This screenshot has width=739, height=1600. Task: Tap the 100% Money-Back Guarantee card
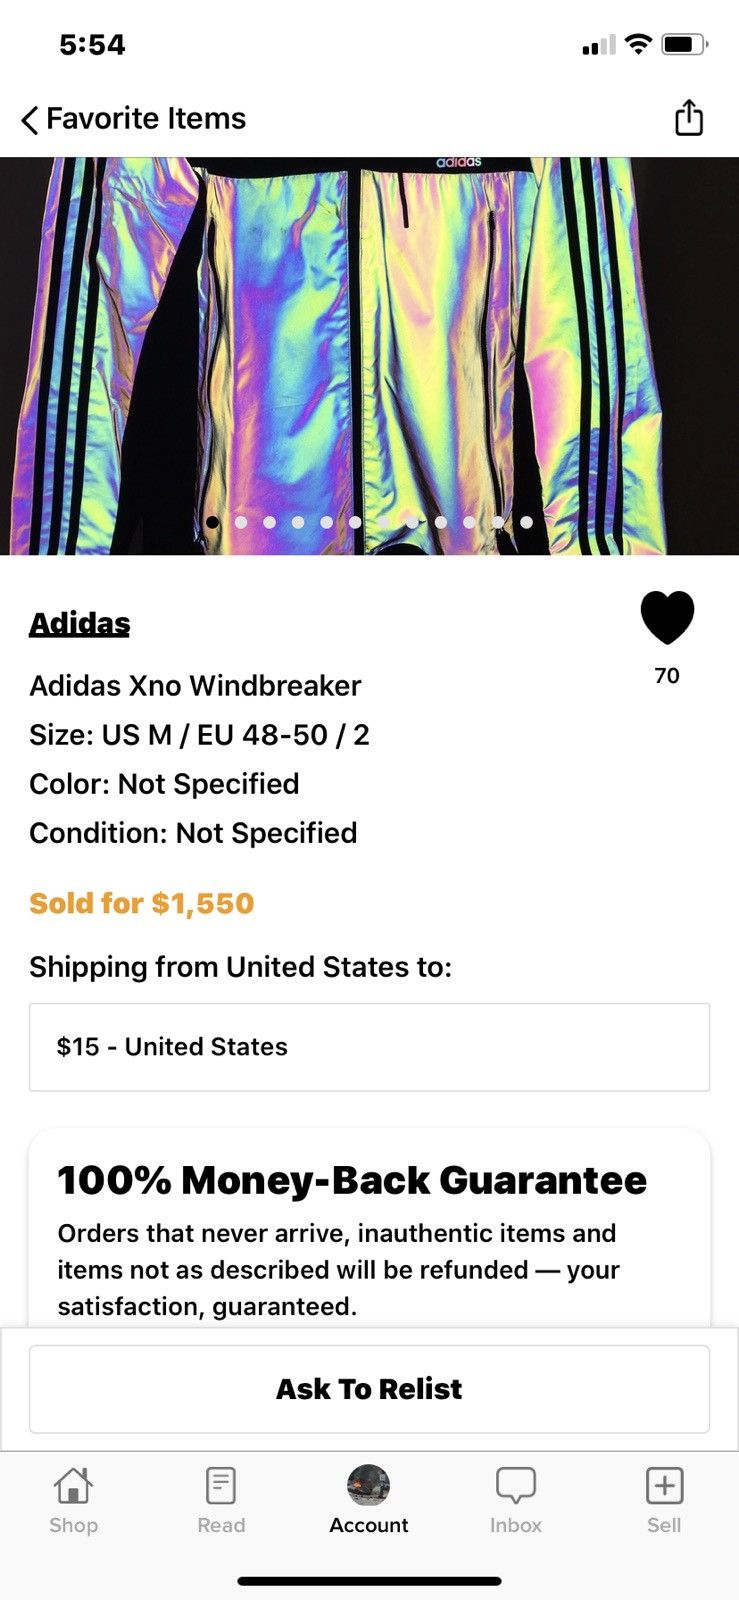pos(369,1235)
